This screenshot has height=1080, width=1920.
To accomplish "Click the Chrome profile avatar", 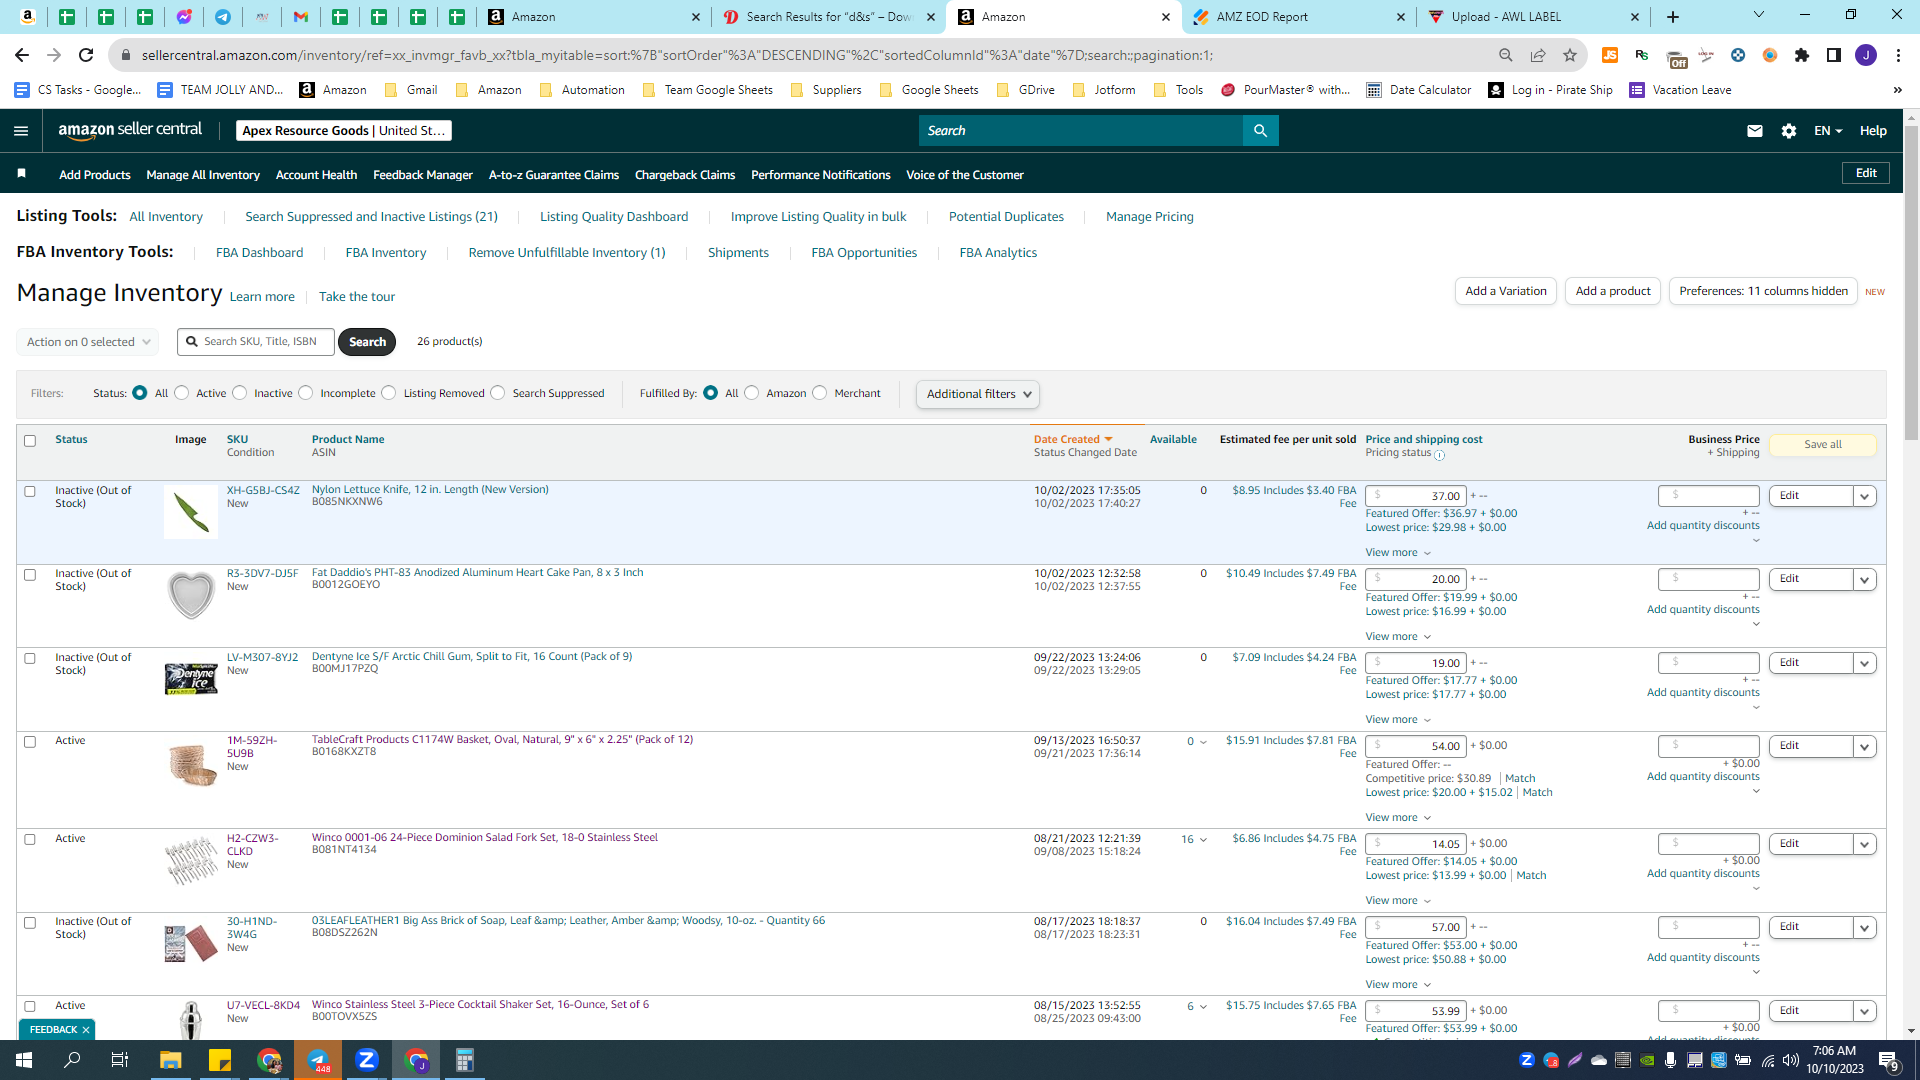I will (x=1866, y=55).
